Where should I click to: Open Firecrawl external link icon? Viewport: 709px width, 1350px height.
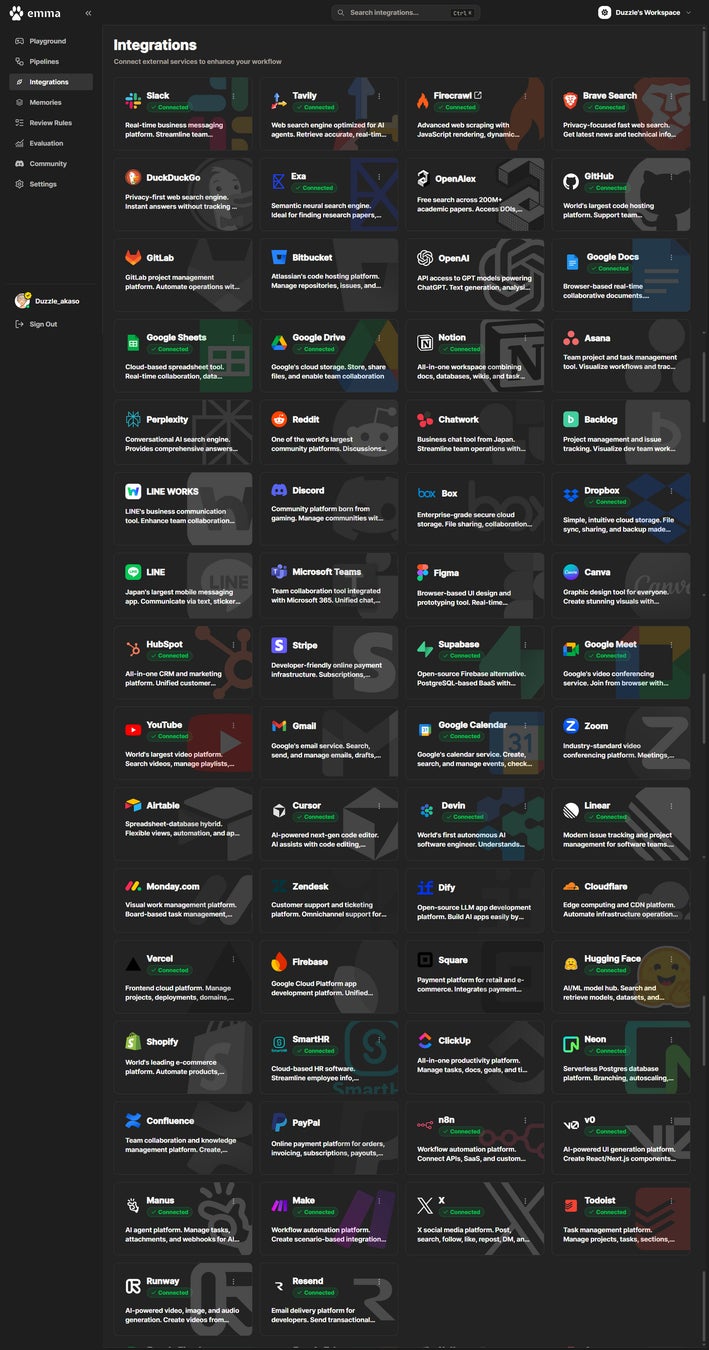478,96
